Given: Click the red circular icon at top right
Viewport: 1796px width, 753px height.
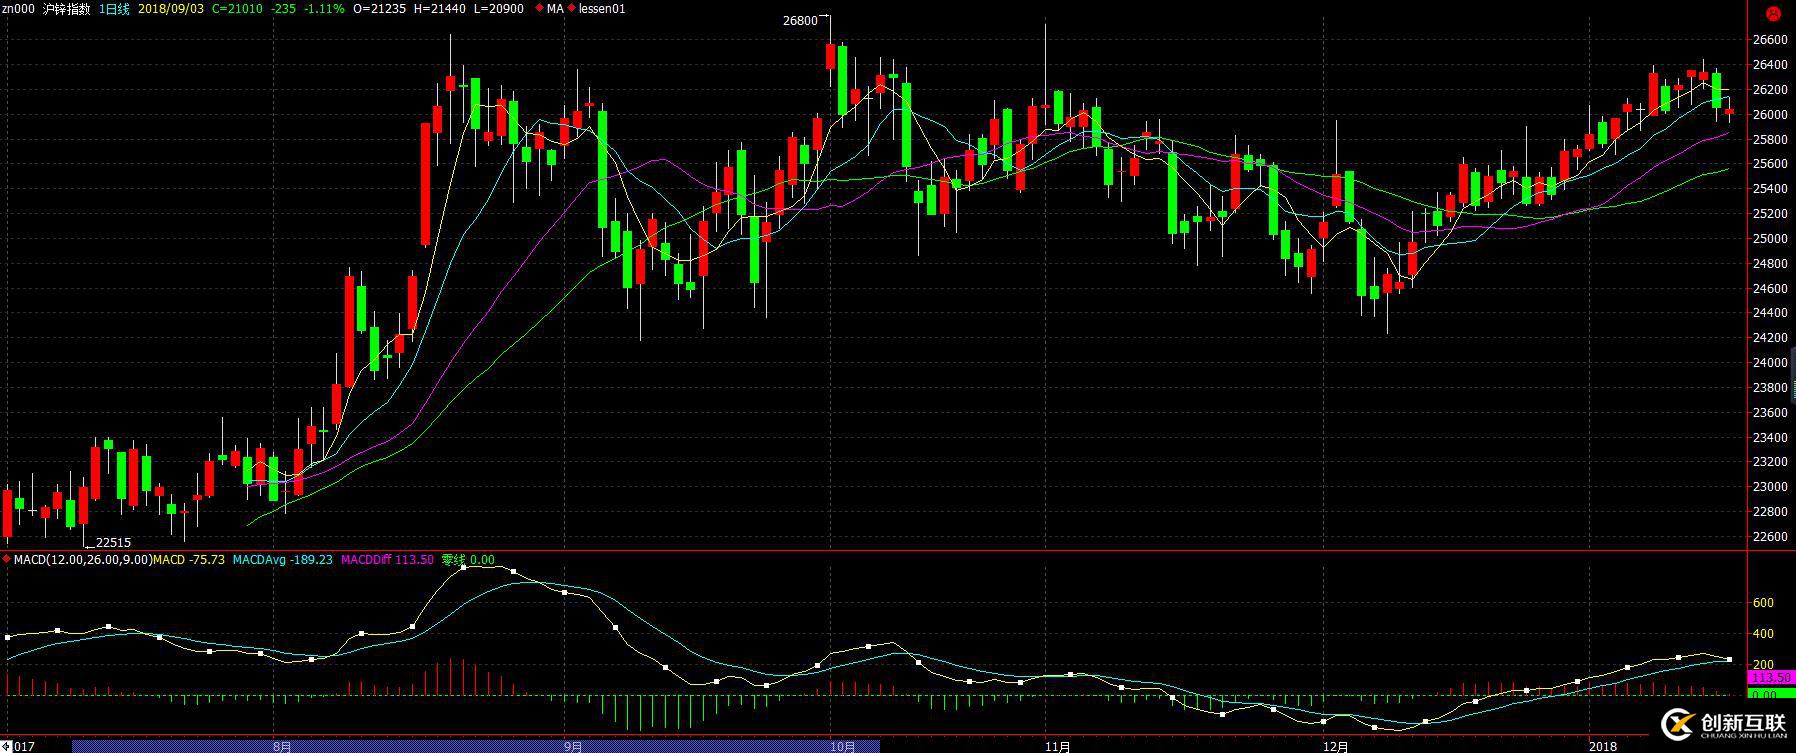Looking at the screenshot, I should click(x=1773, y=13).
